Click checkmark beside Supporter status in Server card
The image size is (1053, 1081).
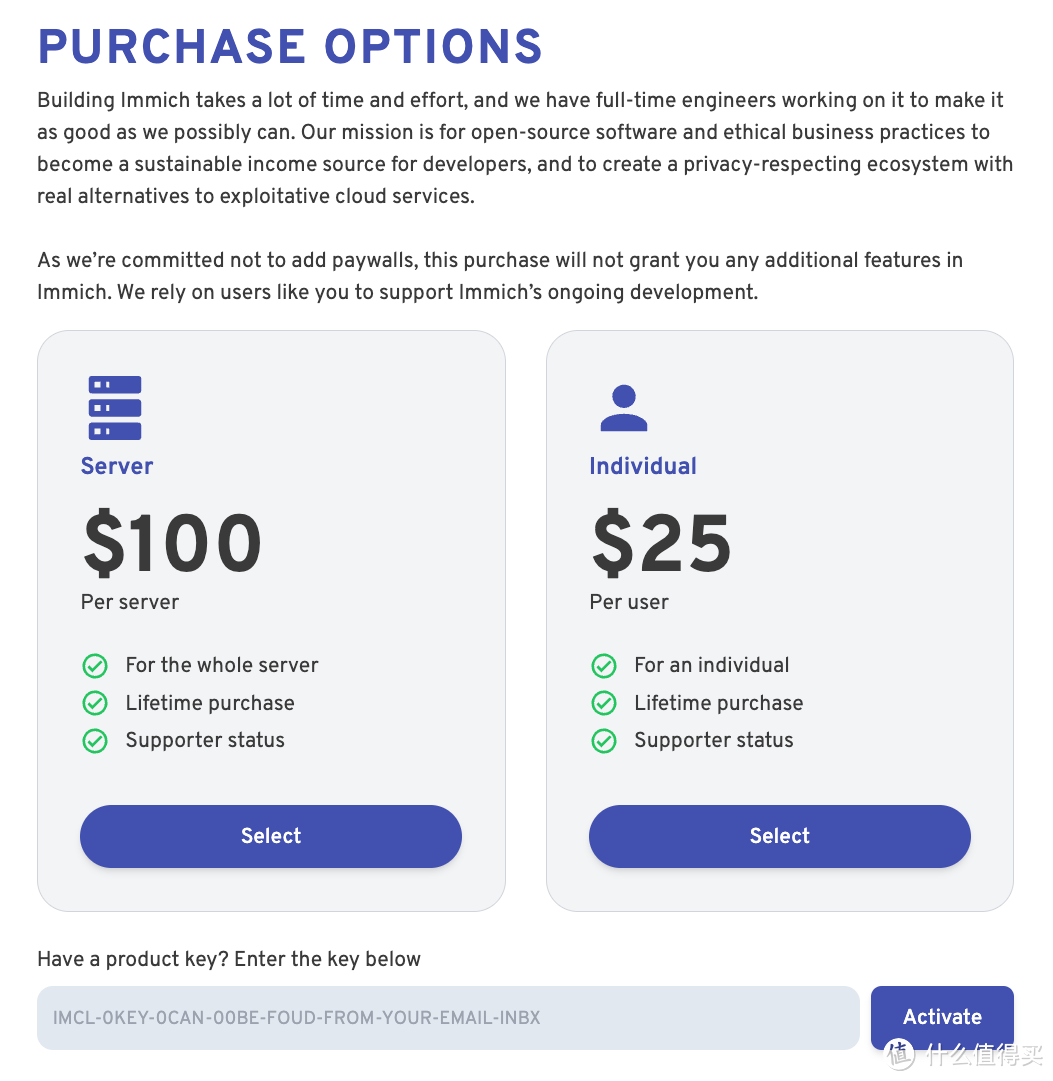(x=95, y=741)
